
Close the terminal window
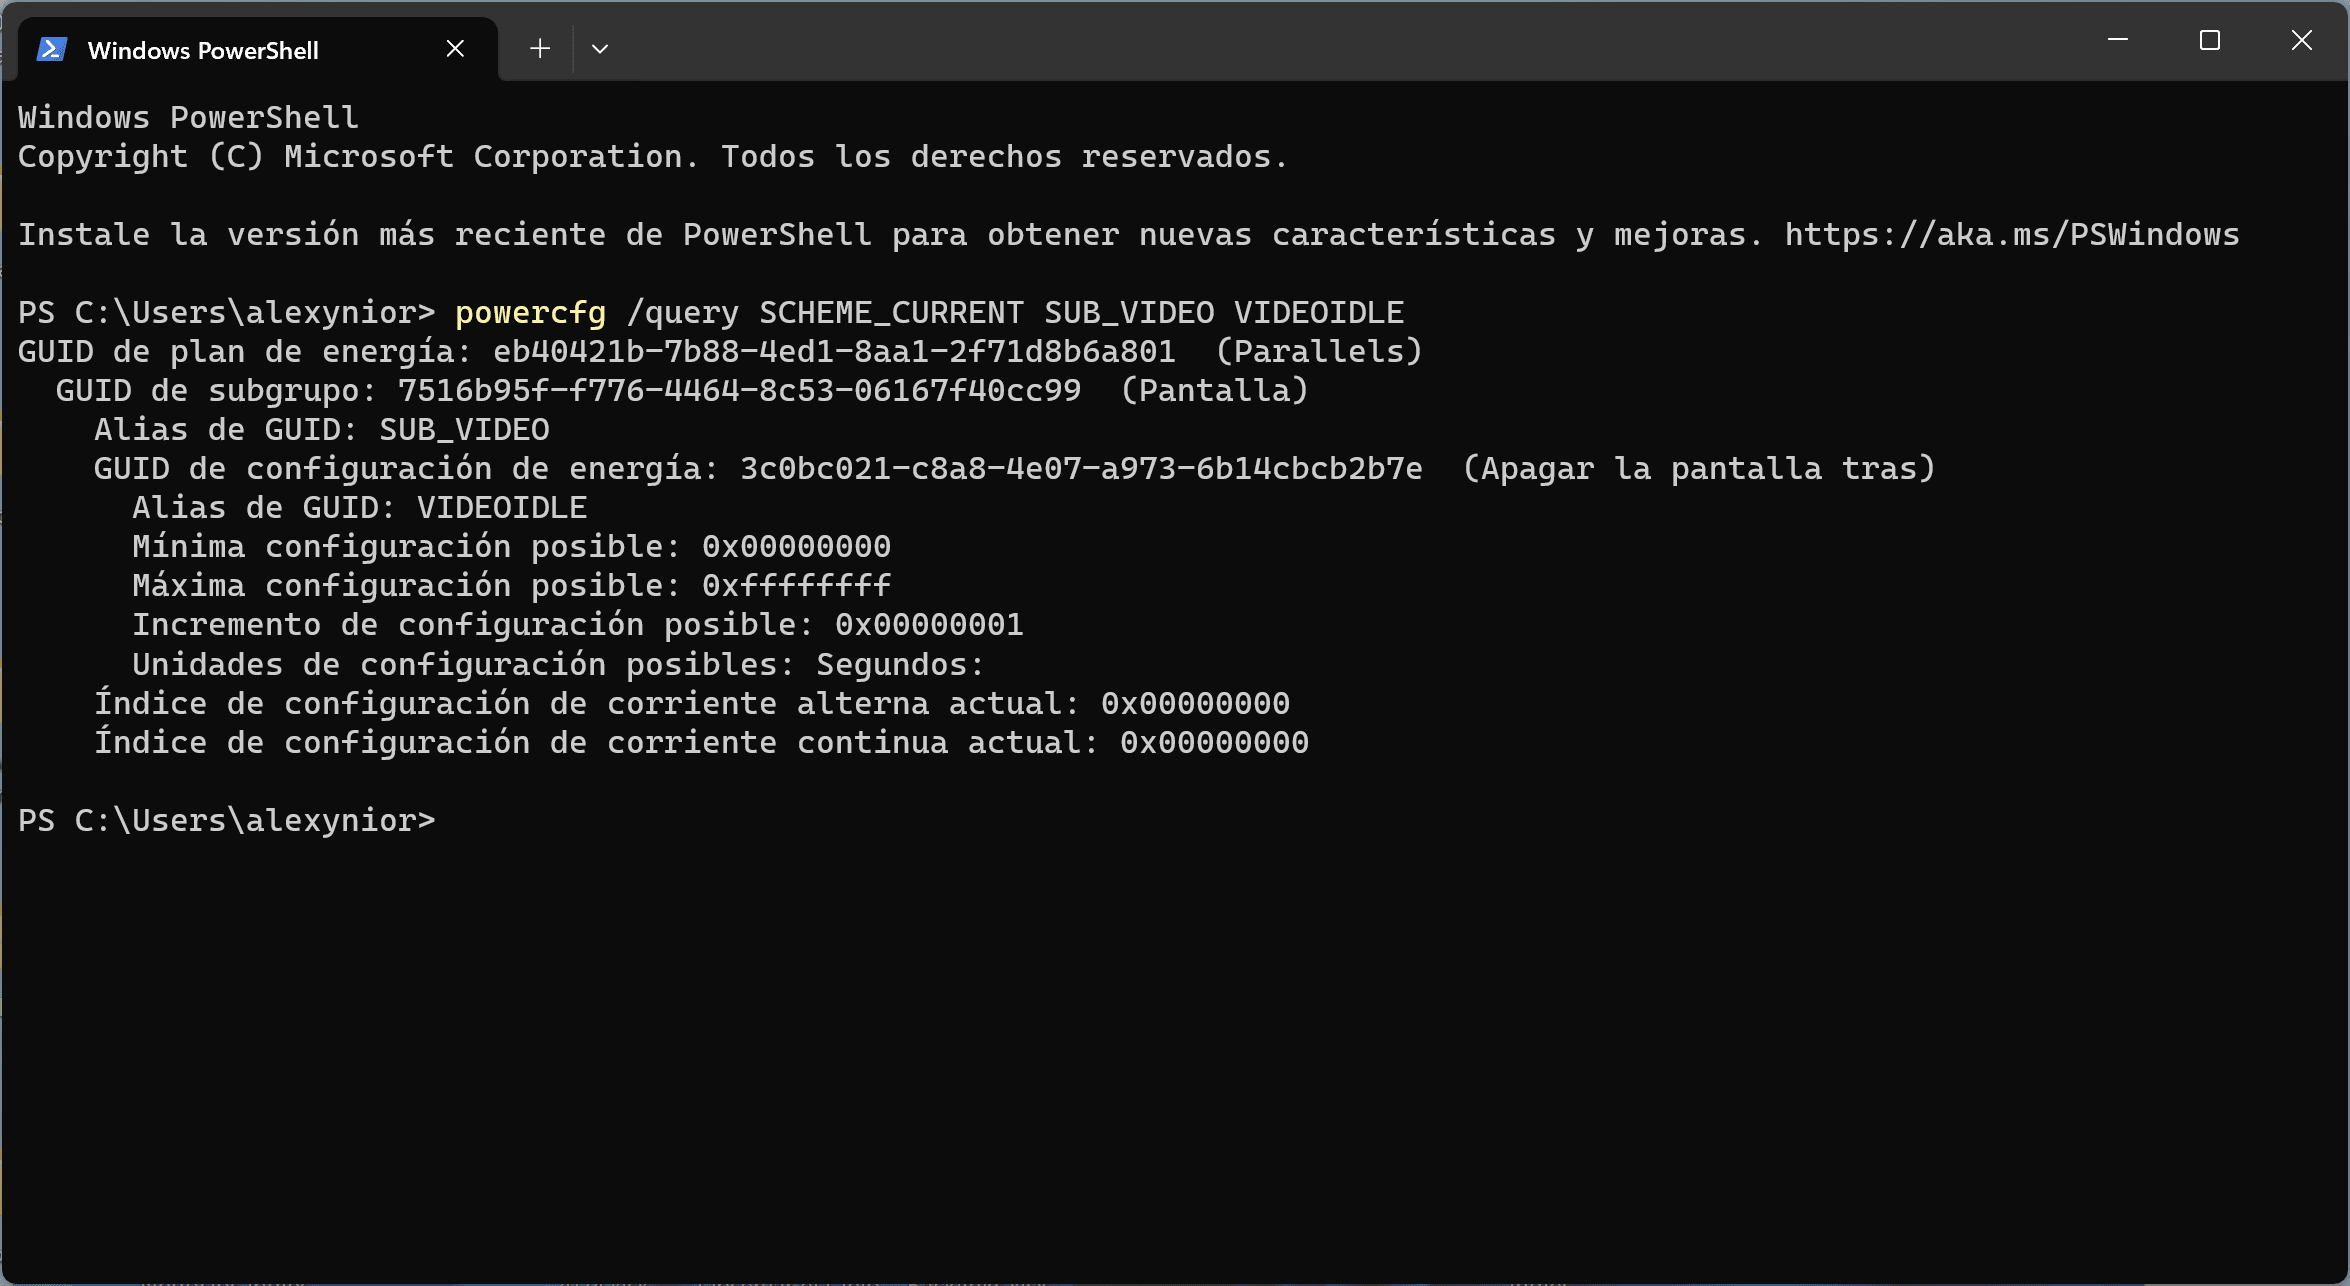pyautogui.click(x=2302, y=40)
